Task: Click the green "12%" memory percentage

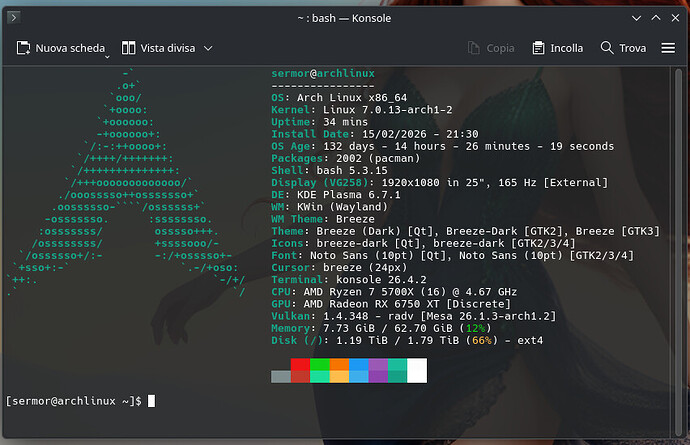Action: coord(475,328)
